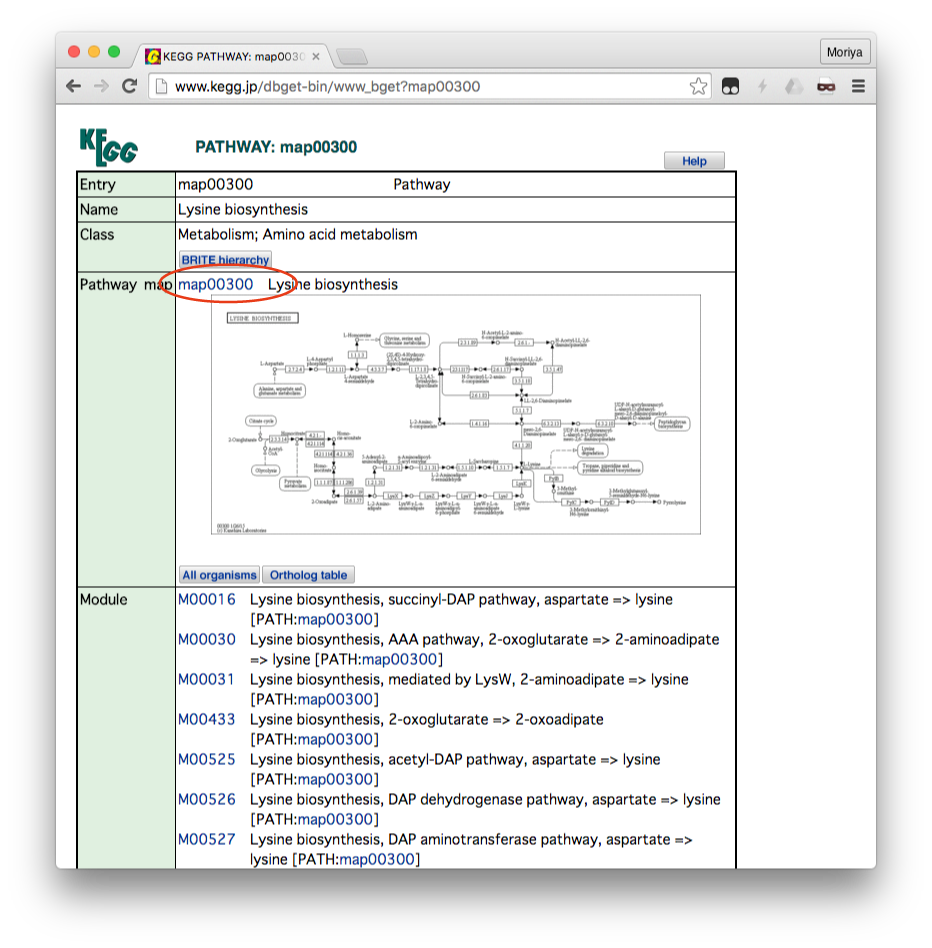Click the lysine biosynthesis pathway thumbnail
This screenshot has width=932, height=948.
[456, 415]
